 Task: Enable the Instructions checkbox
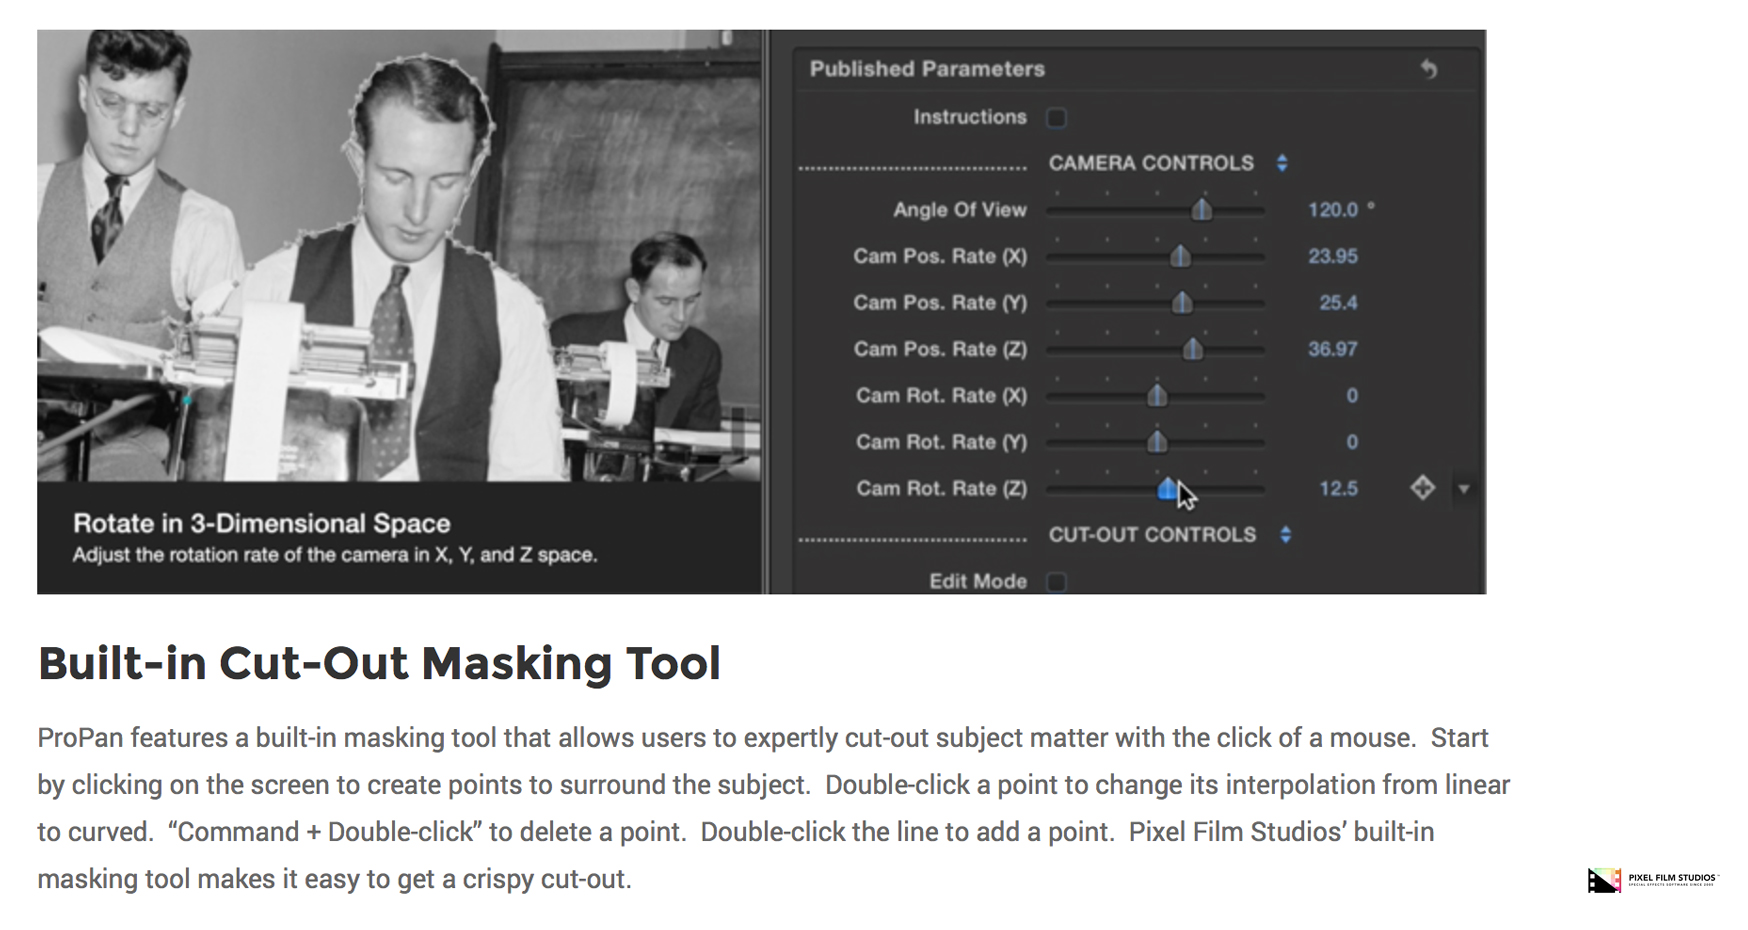[1056, 118]
